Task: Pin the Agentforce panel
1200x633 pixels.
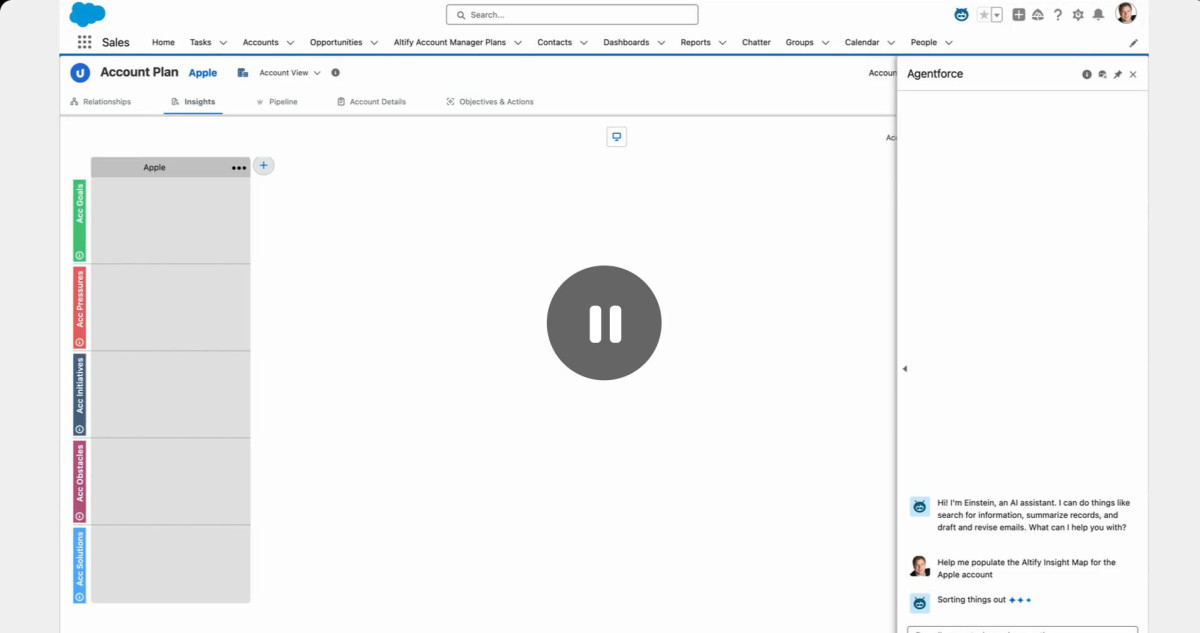Action: coord(1118,75)
